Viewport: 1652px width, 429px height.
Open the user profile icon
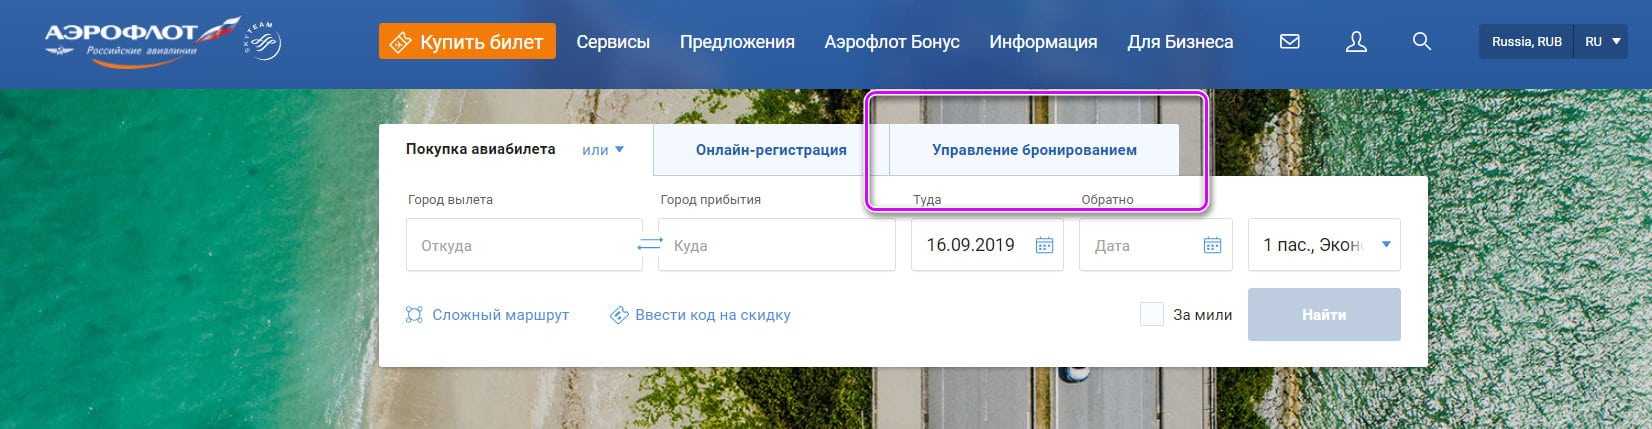[x=1355, y=42]
